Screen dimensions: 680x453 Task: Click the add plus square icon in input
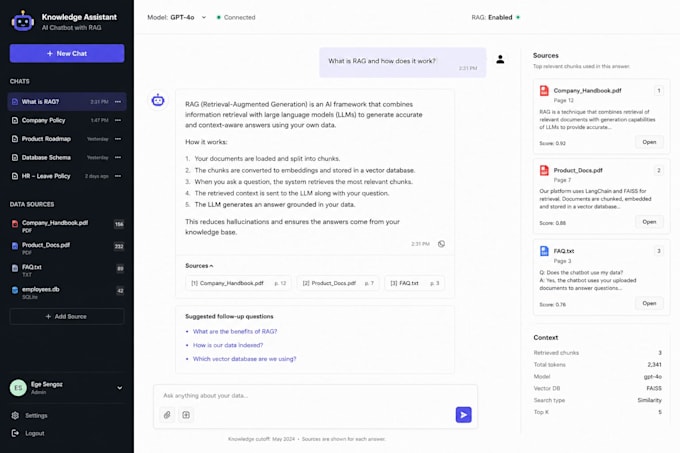pos(186,415)
